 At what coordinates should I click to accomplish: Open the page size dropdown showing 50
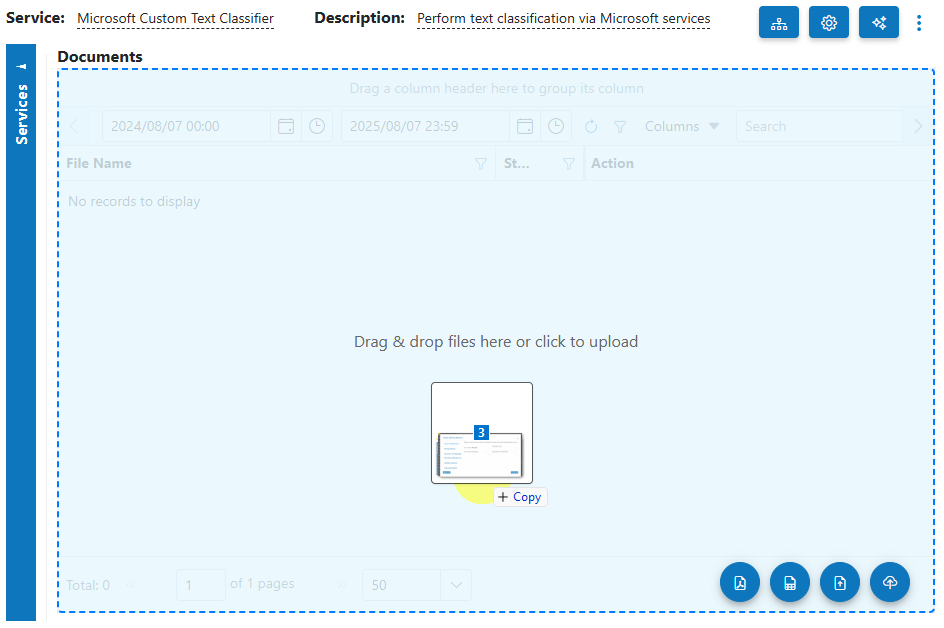coord(416,584)
